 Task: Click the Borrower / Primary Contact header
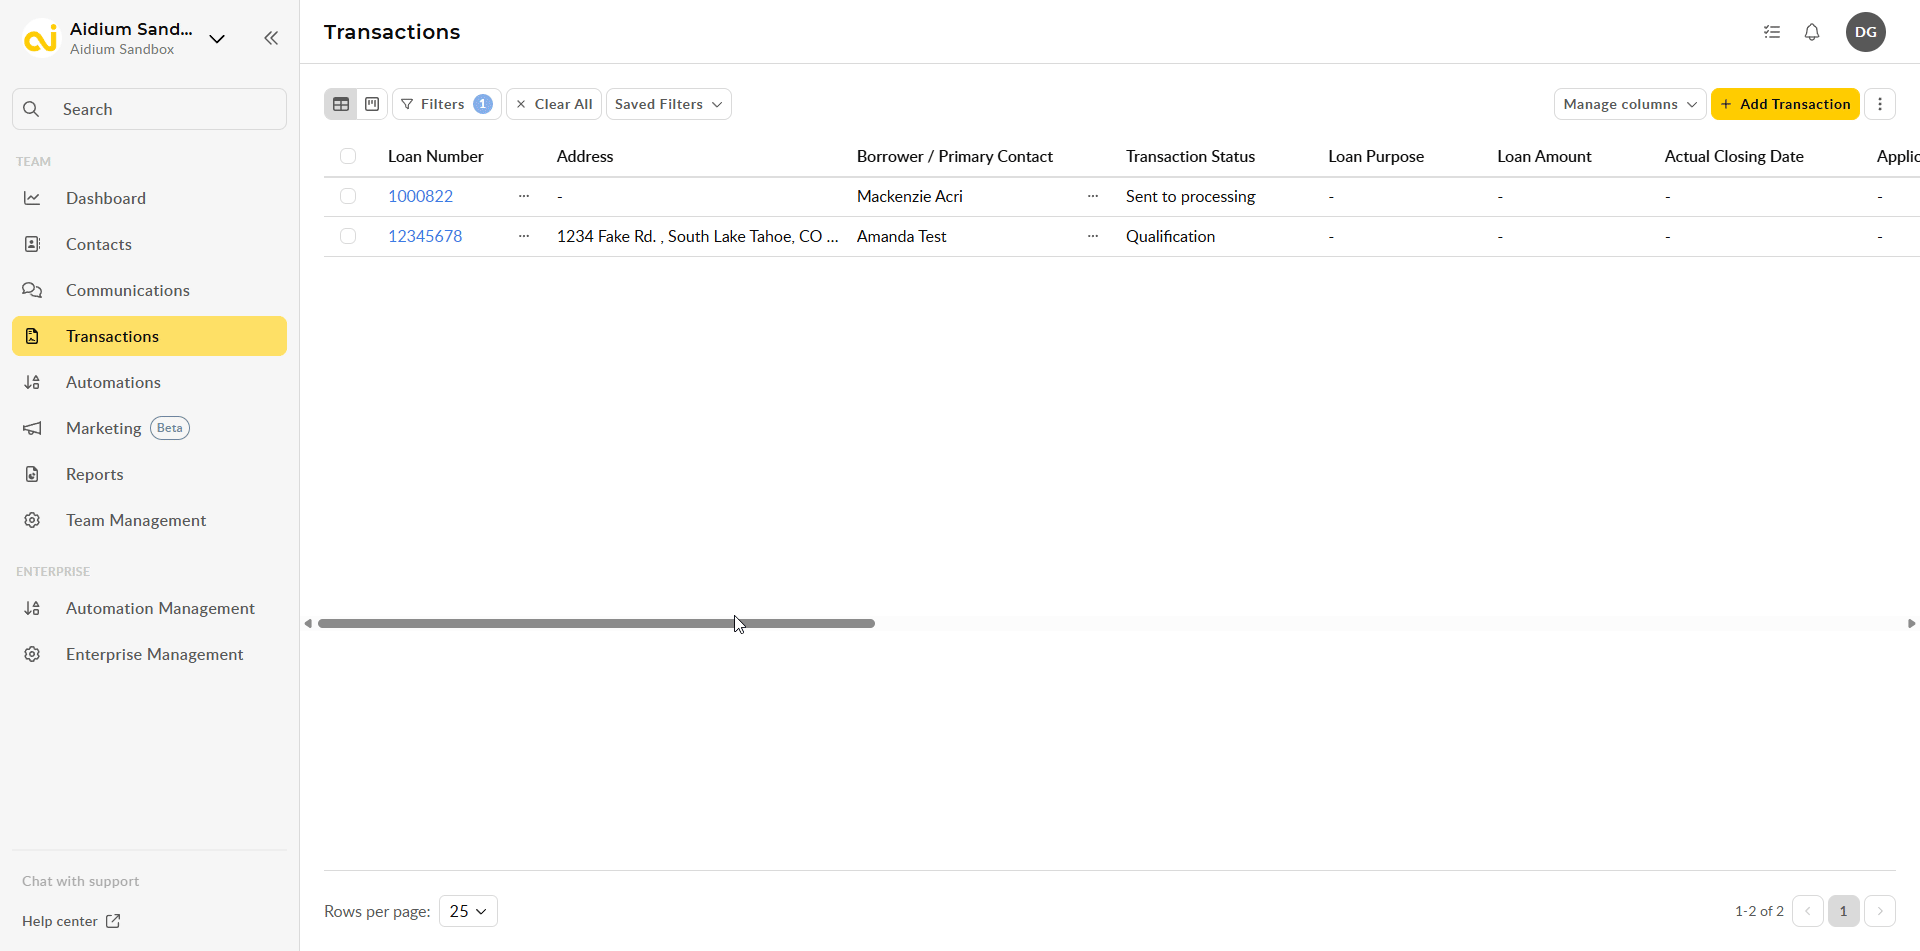tap(955, 156)
